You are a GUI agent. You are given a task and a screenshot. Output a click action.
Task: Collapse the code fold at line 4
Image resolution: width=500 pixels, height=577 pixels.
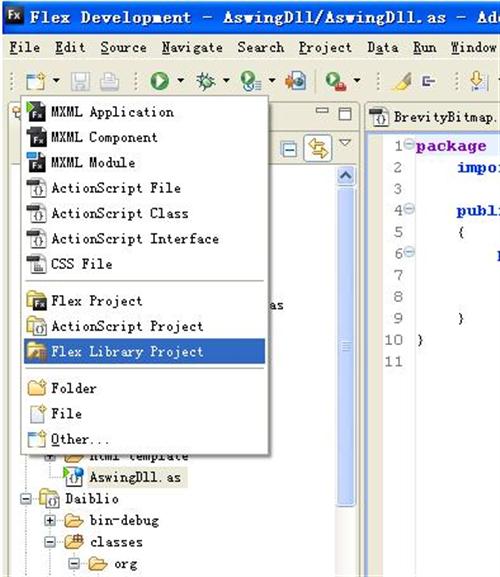point(409,209)
